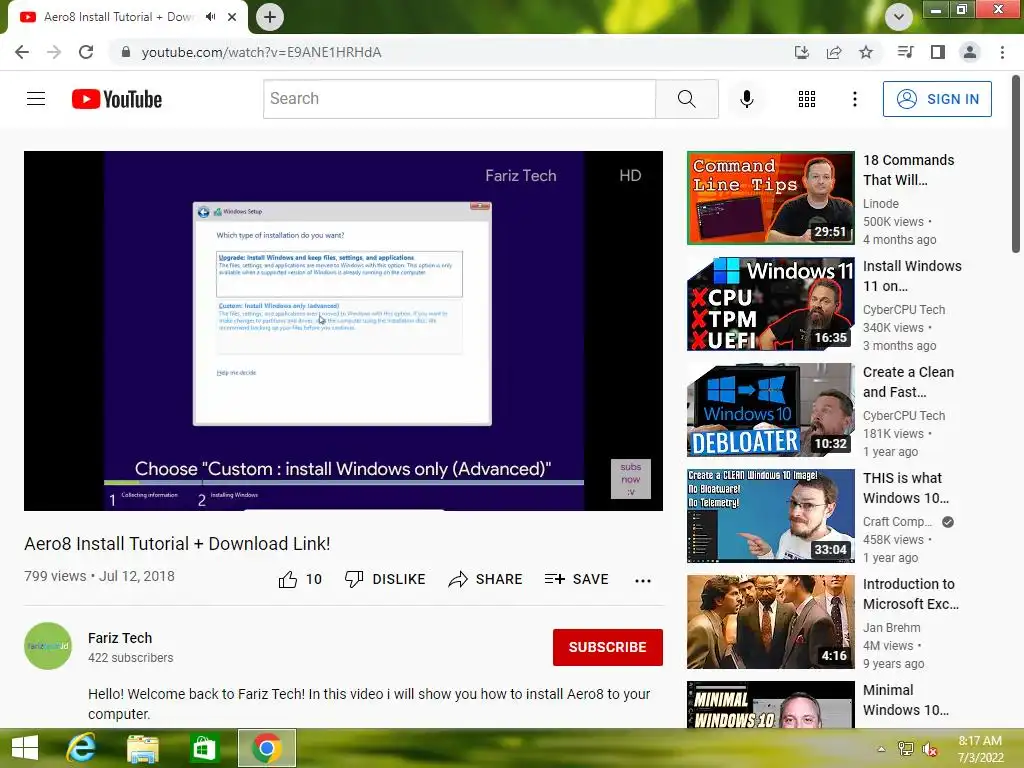1024x768 pixels.
Task: Open File Explorer from taskbar
Action: tap(142, 748)
